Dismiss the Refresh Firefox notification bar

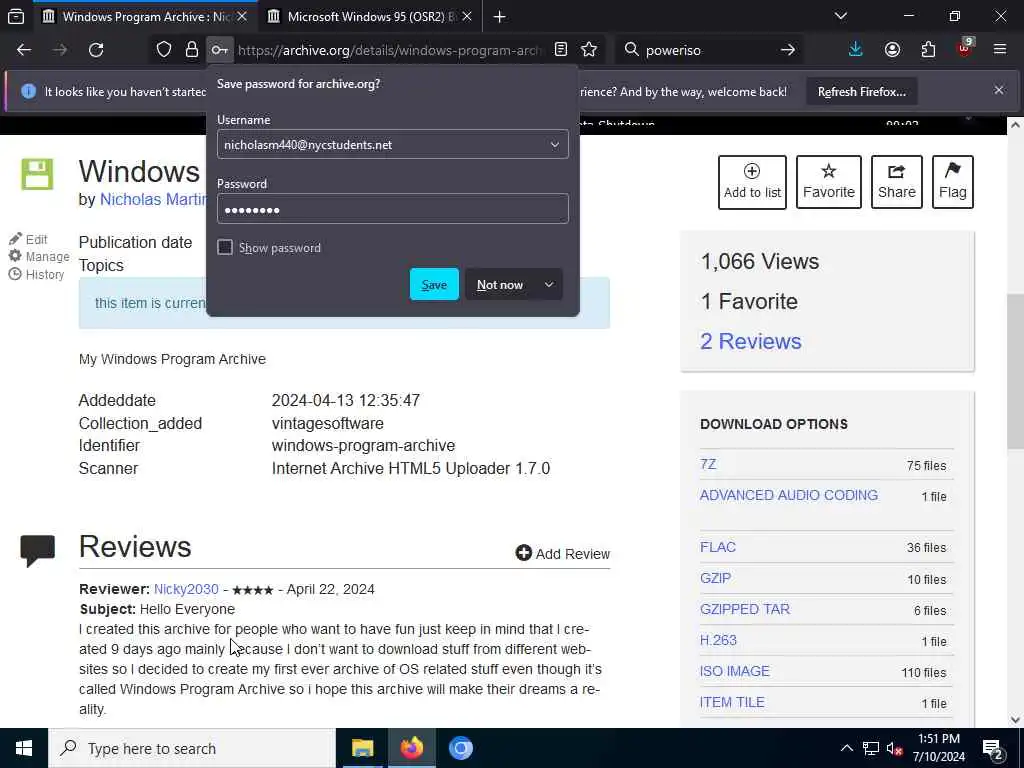point(999,90)
